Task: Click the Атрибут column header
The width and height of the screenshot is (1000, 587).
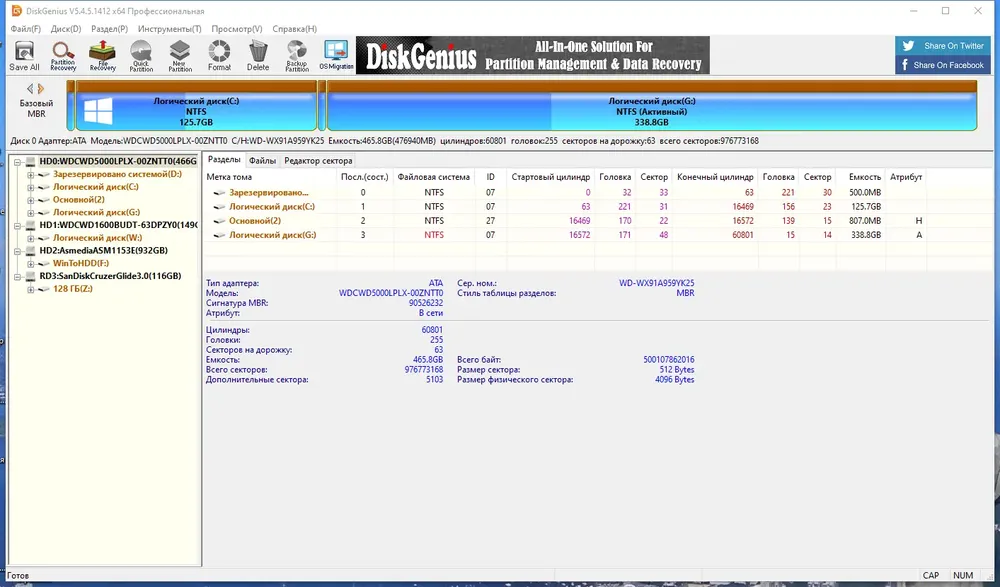Action: pos(906,177)
